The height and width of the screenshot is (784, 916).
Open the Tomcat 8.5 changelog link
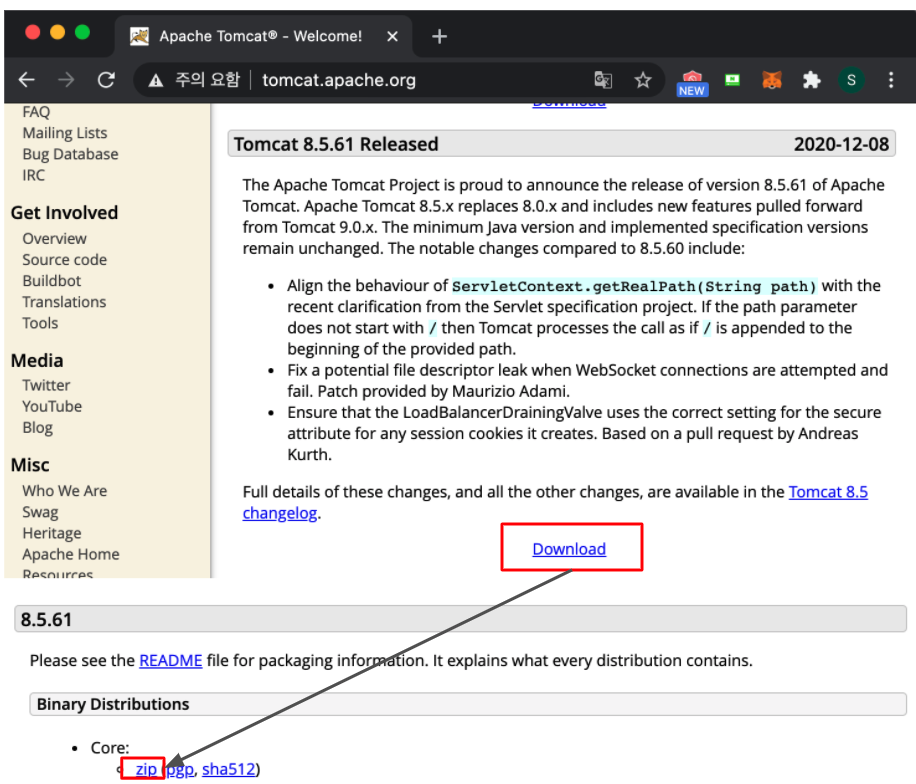tap(828, 492)
